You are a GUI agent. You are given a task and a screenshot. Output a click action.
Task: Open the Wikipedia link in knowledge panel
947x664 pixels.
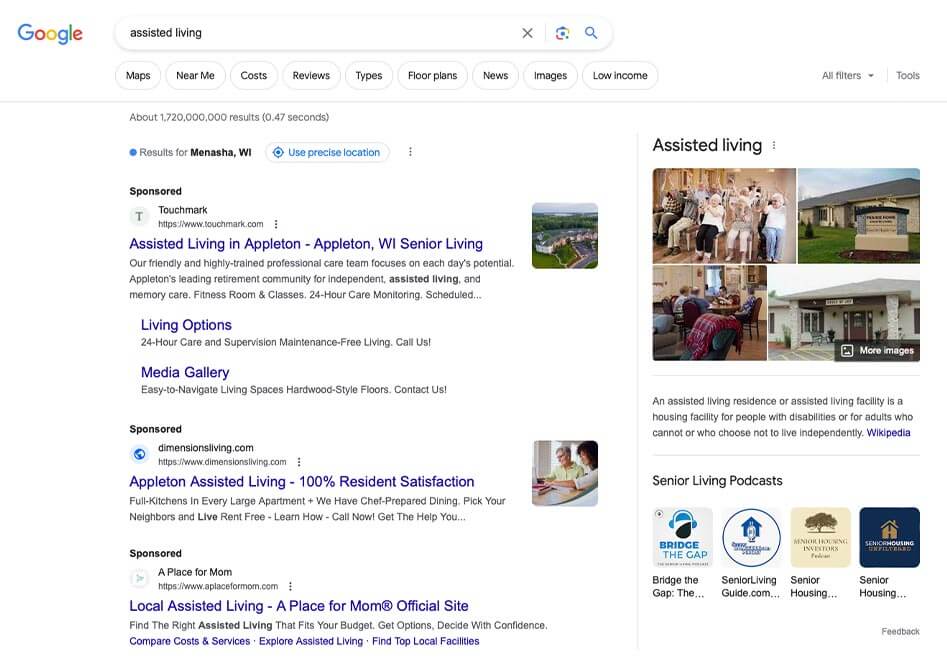888,433
